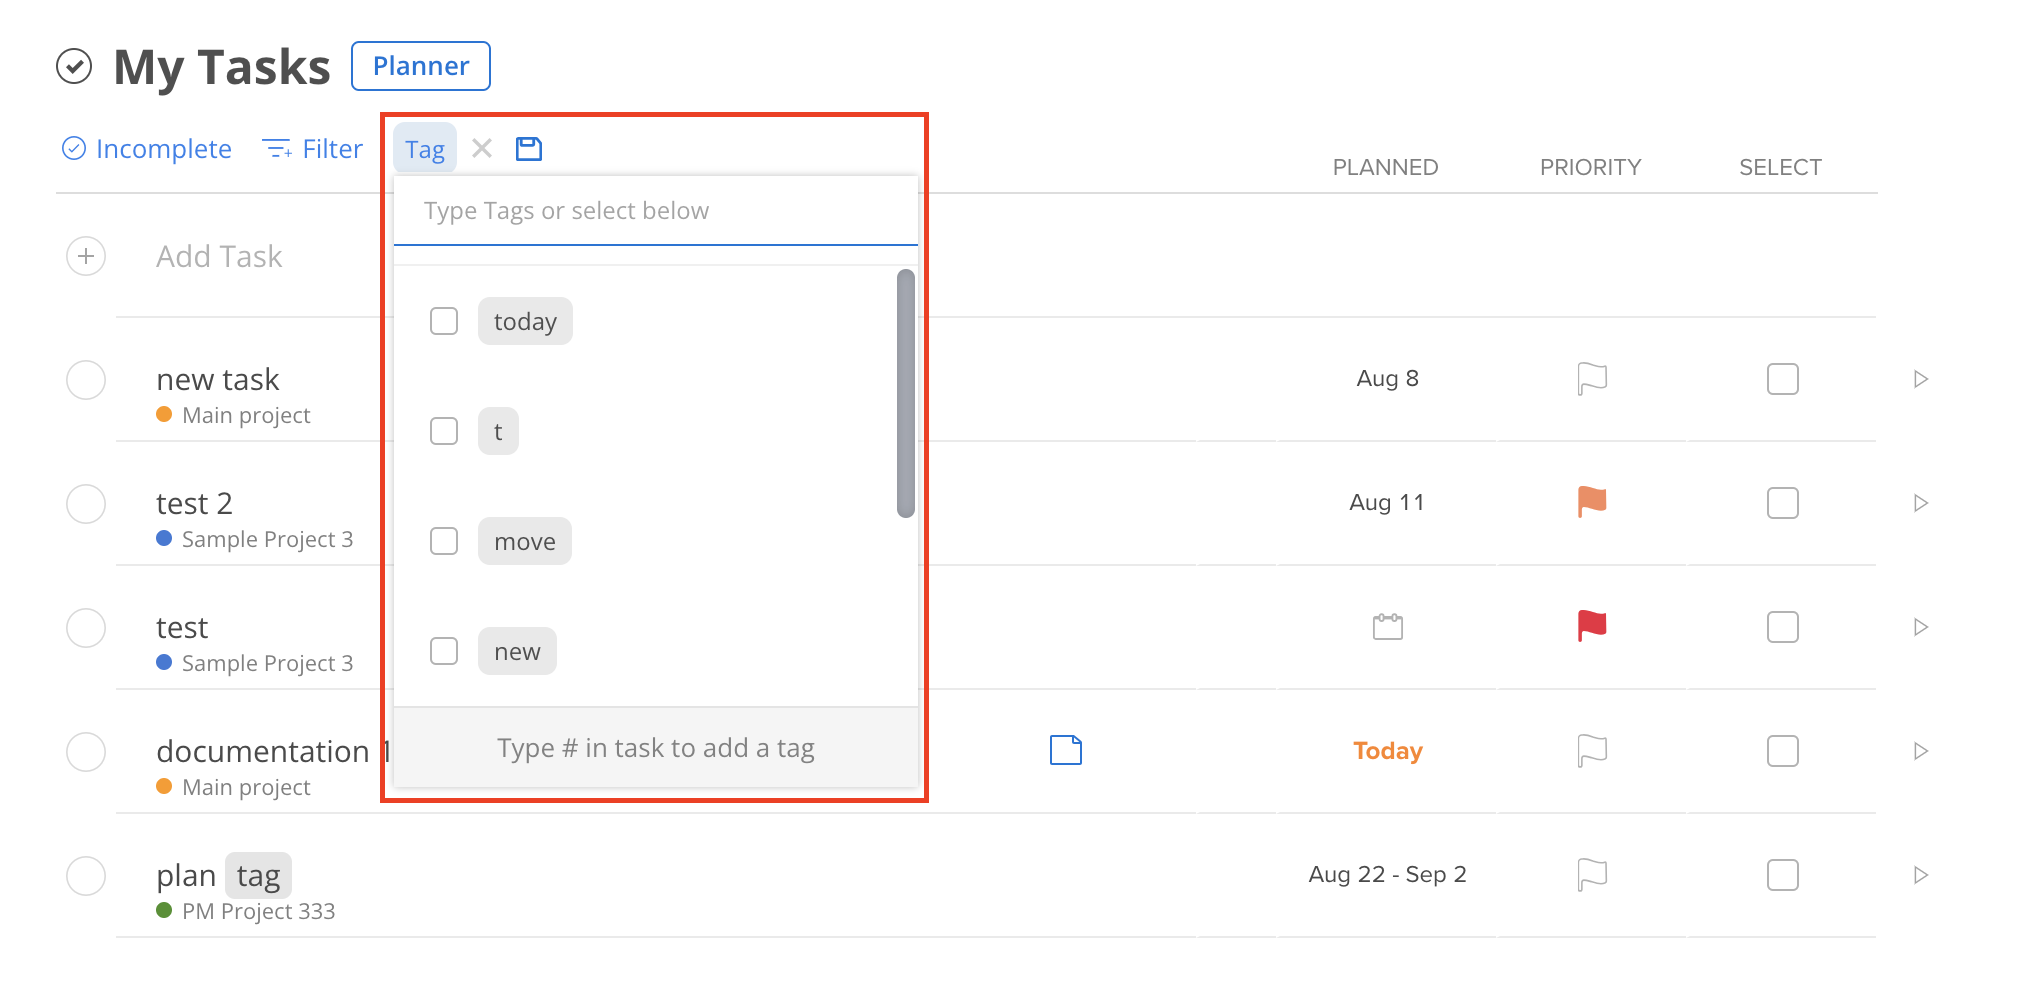Click the plus icon to add a task

[86, 256]
